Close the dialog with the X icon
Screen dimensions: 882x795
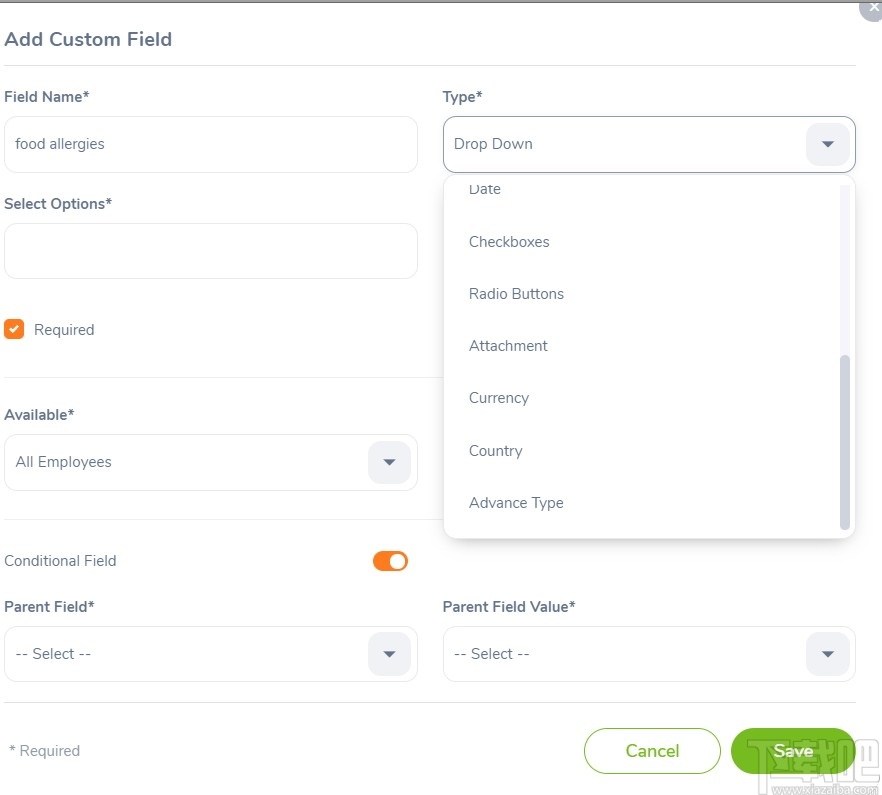(872, 8)
